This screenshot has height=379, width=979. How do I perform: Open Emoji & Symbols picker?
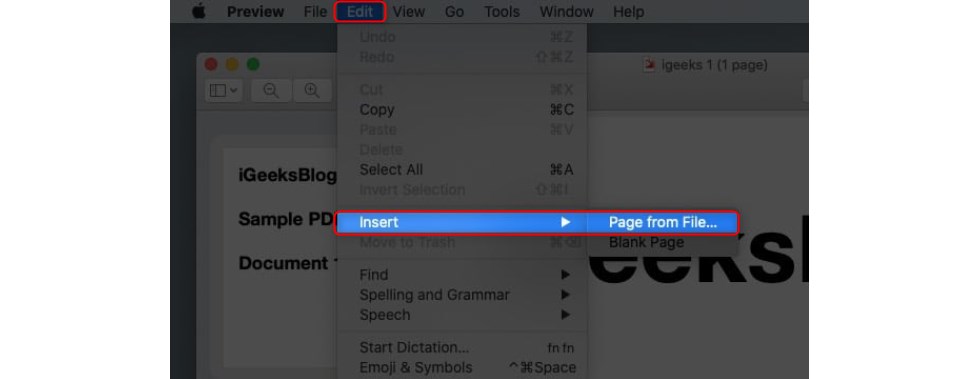[x=462, y=368]
